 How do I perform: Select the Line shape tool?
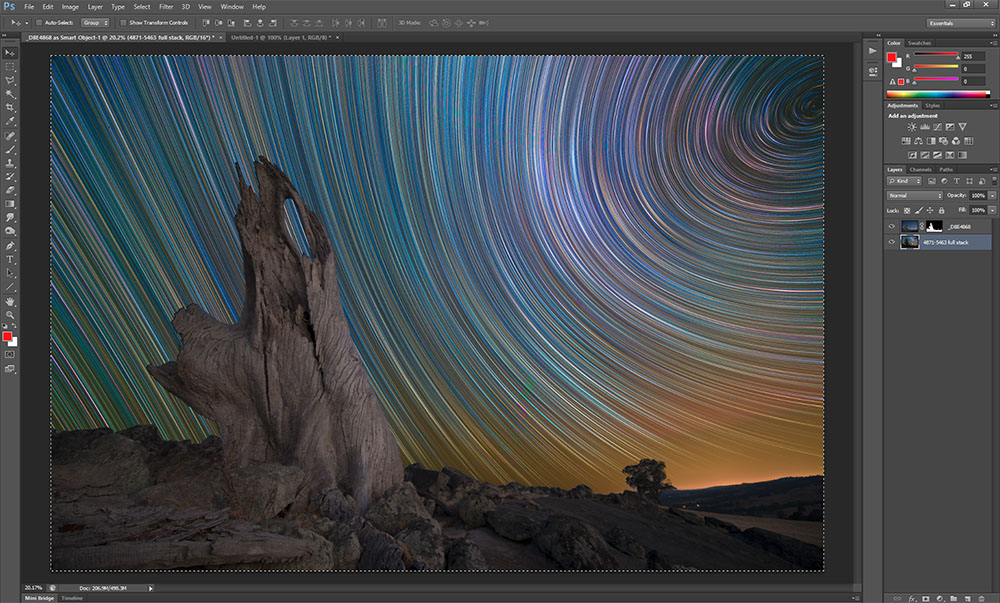point(10,287)
